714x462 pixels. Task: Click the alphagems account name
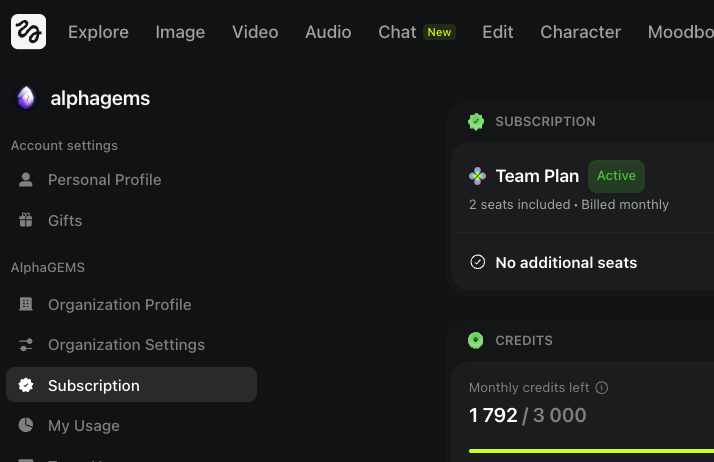click(x=100, y=98)
